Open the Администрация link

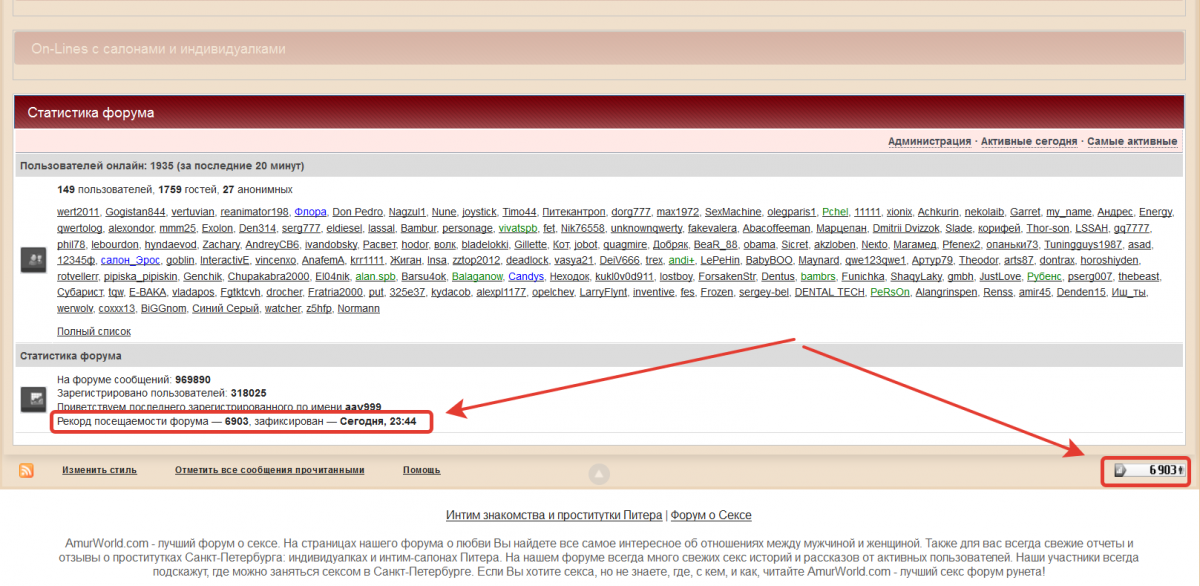929,142
